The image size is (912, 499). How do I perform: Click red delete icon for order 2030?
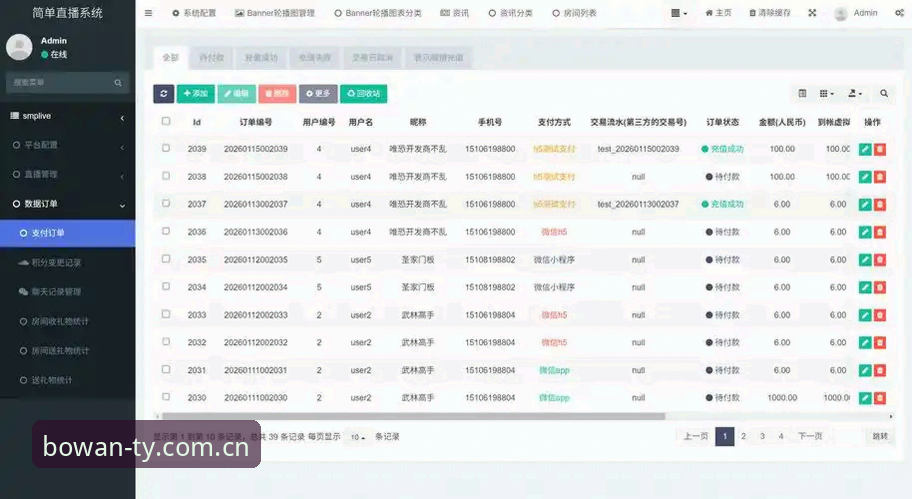coord(879,398)
